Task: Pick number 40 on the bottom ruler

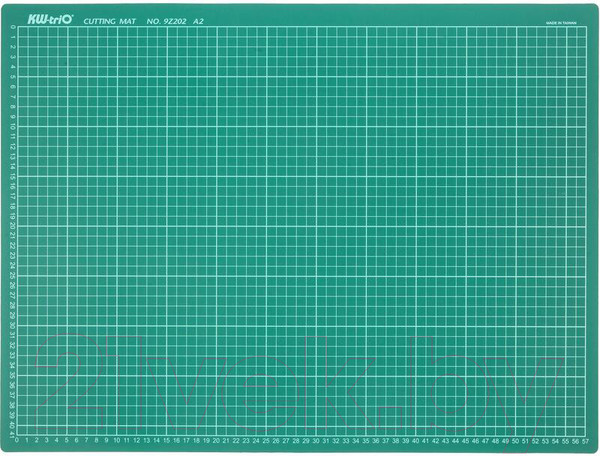Action: pyautogui.click(x=416, y=441)
